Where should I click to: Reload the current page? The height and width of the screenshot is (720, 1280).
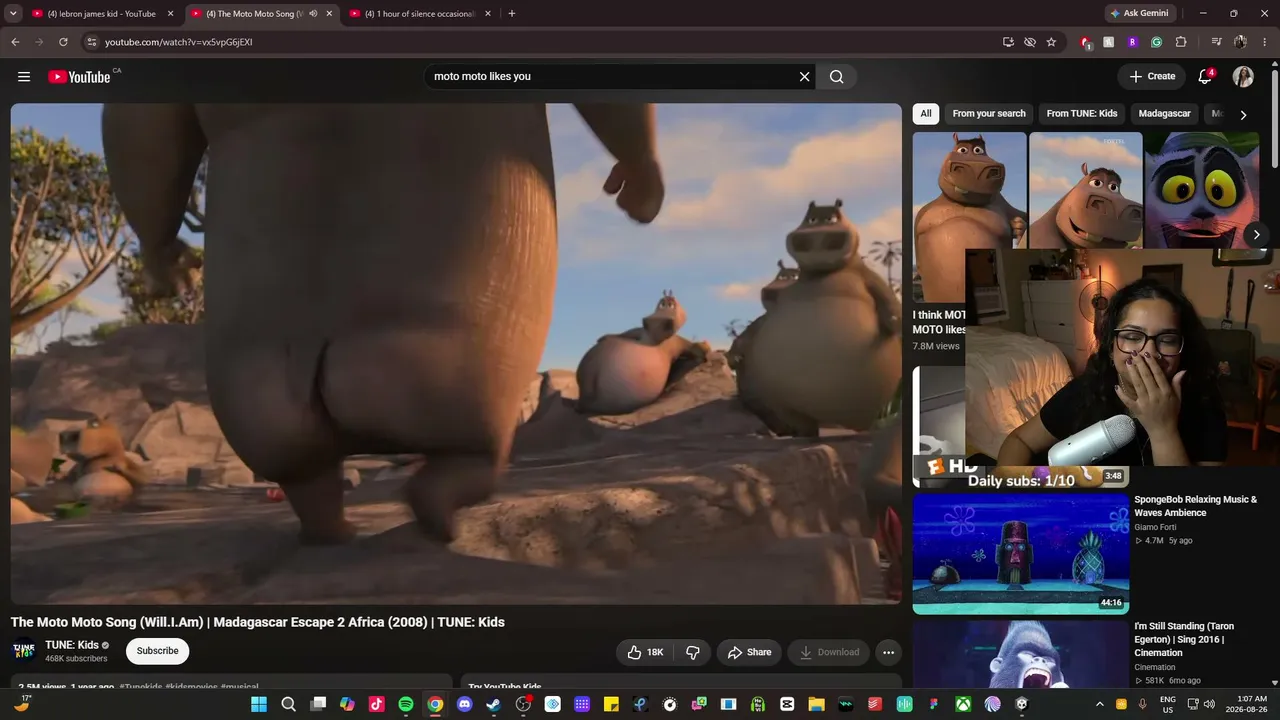[x=63, y=42]
